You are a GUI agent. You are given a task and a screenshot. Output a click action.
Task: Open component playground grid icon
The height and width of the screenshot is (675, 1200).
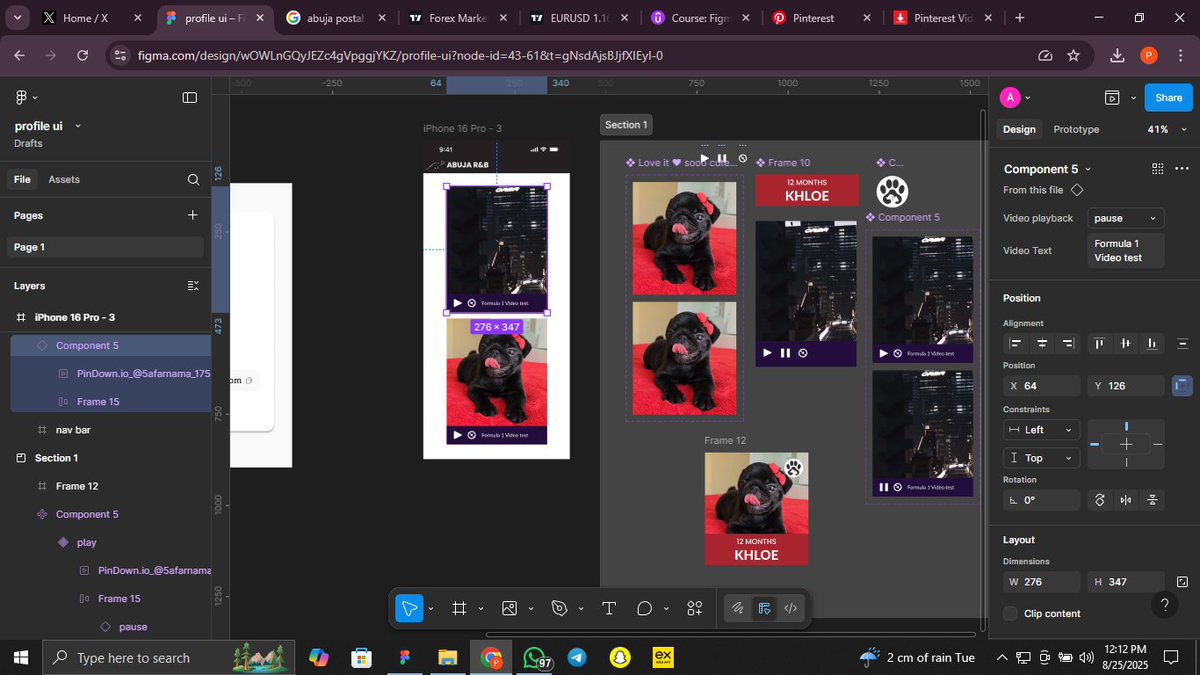coord(1158,169)
